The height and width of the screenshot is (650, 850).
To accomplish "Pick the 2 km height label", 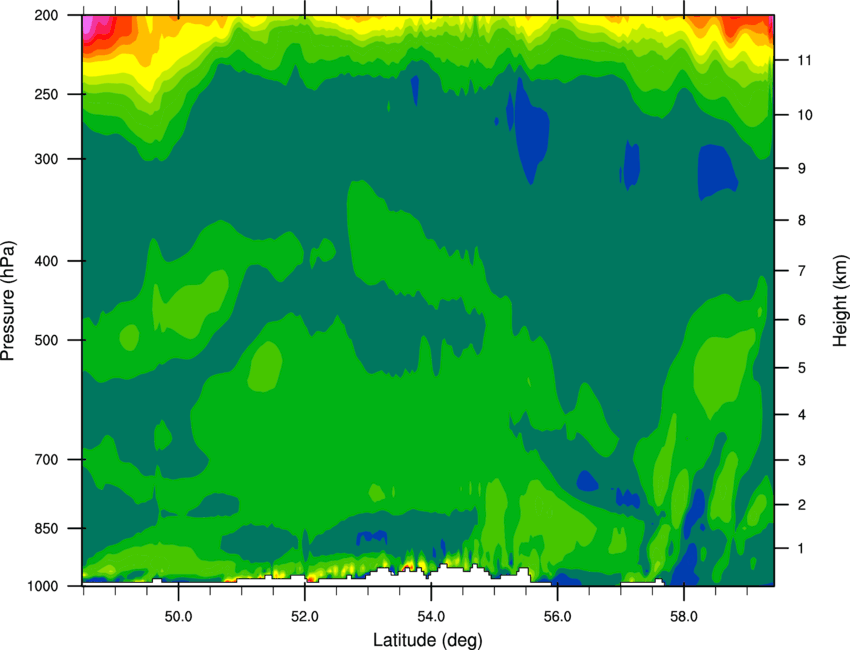I will click(x=802, y=505).
